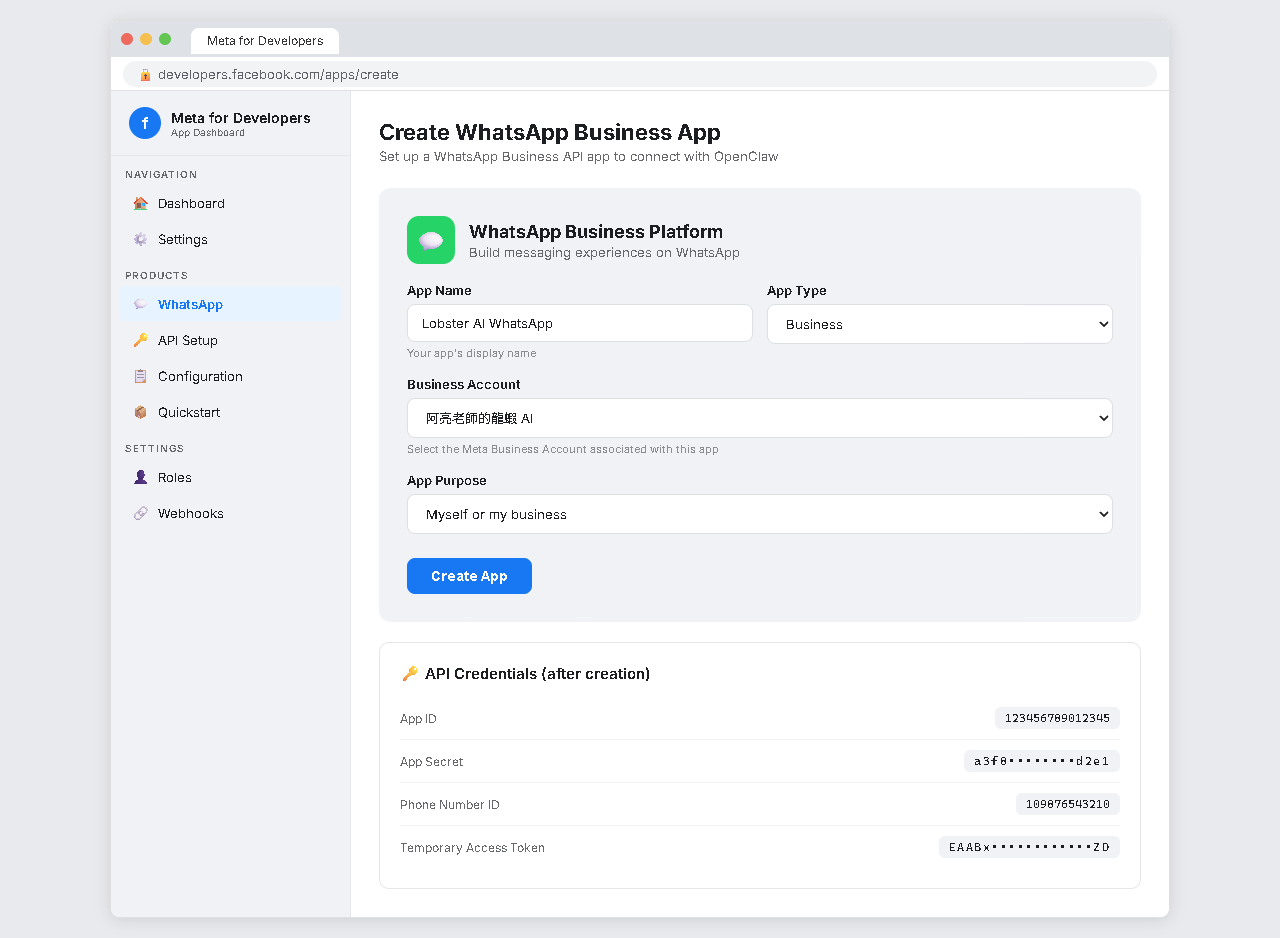Click the Dashboard house icon
This screenshot has width=1280, height=938.
(140, 204)
